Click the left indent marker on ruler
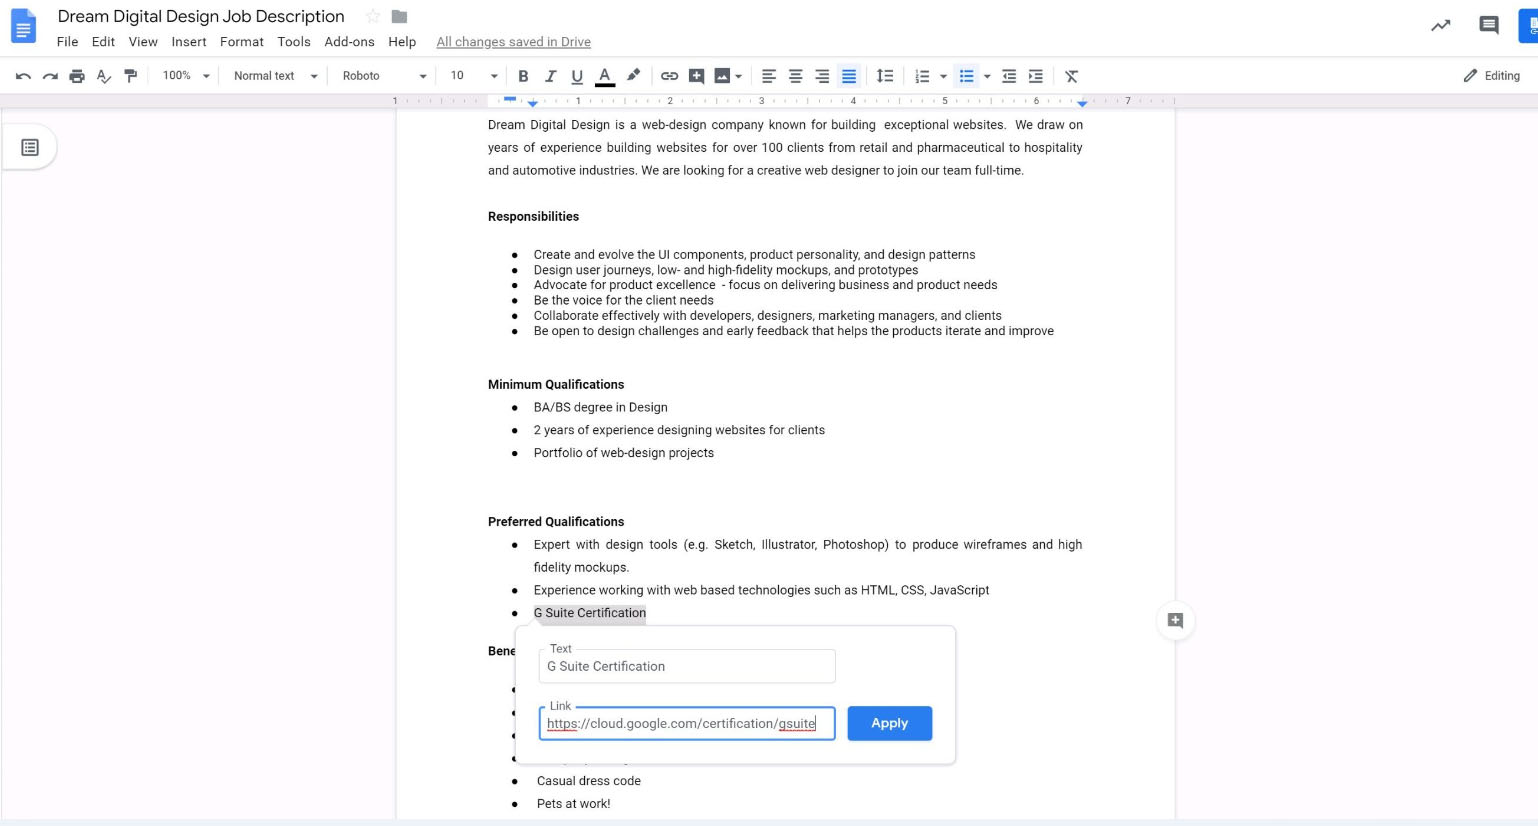 [x=533, y=103]
